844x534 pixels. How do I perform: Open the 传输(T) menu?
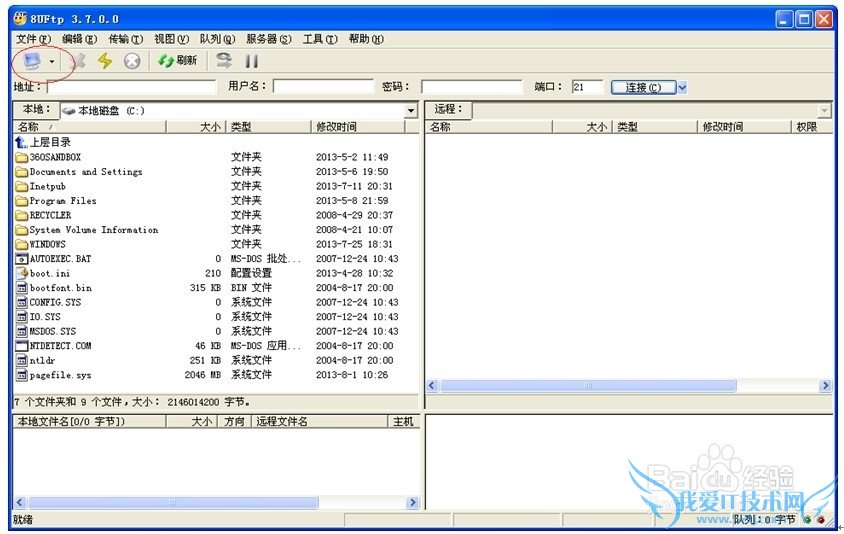[125, 39]
